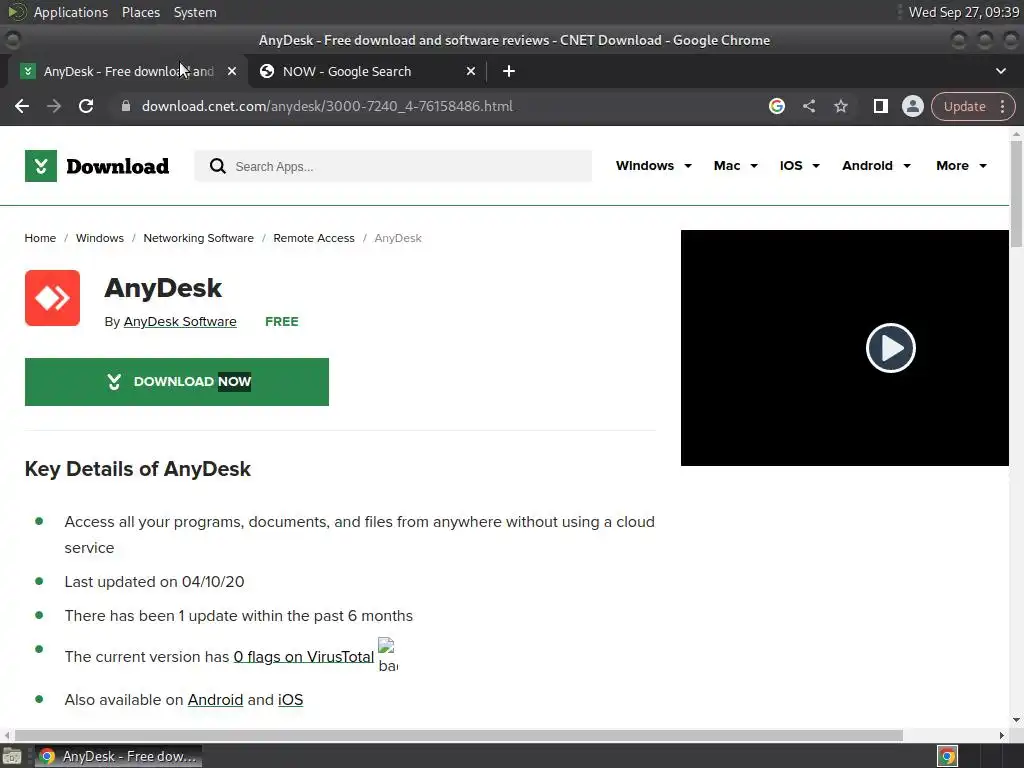Viewport: 1024px width, 768px height.
Task: Follow the Android availability link
Action: tap(216, 700)
